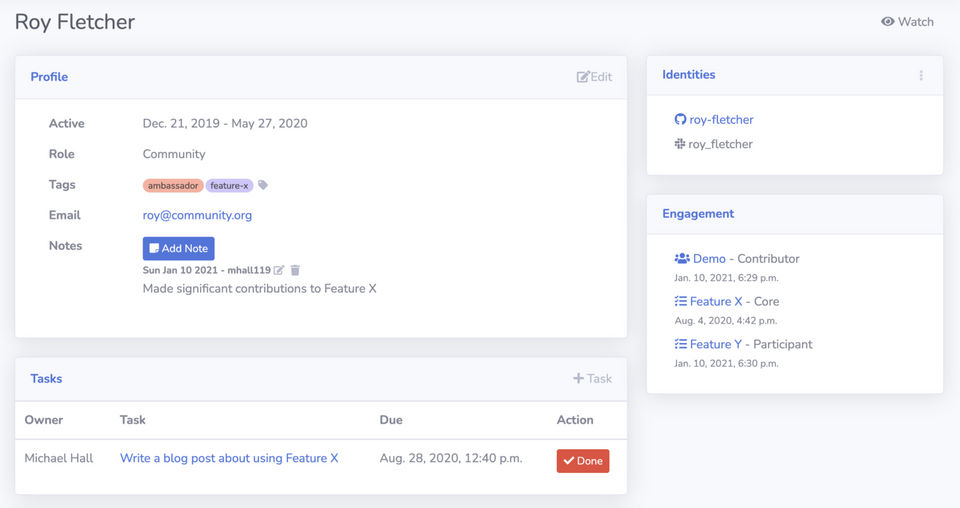This screenshot has width=960, height=508.
Task: Click the edit note pencil icon
Action: (x=279, y=270)
